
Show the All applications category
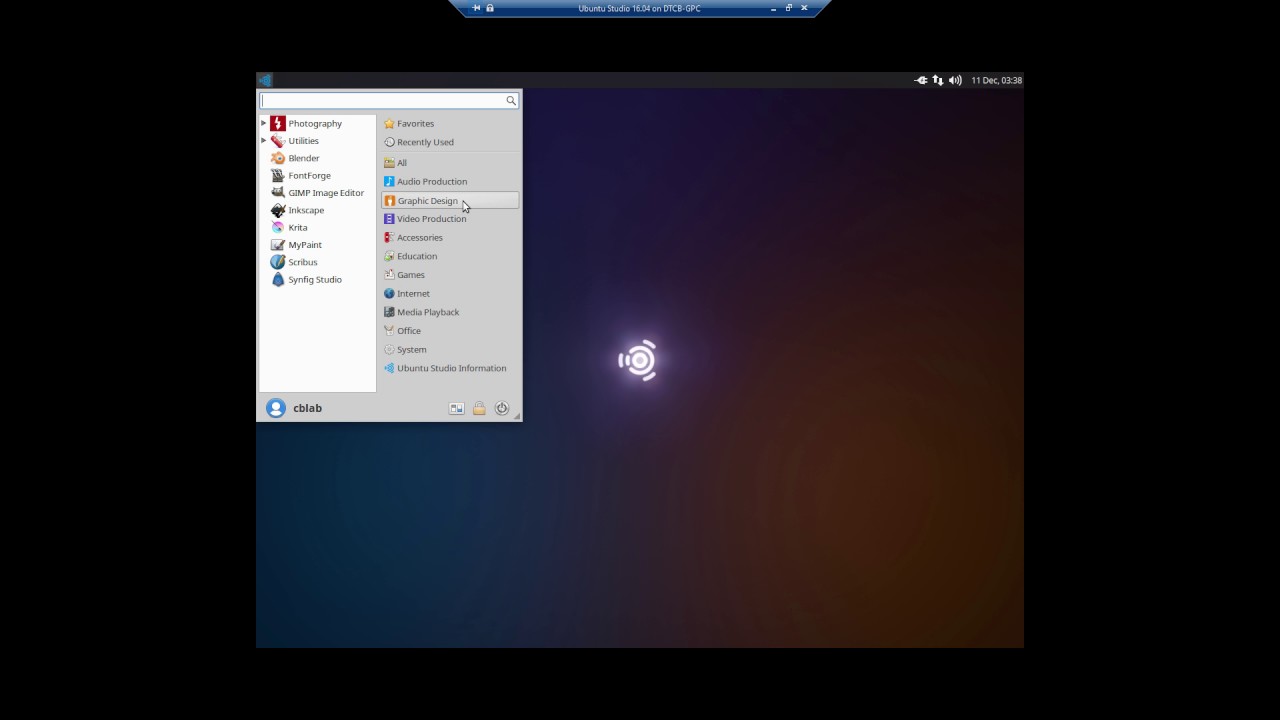click(x=450, y=163)
